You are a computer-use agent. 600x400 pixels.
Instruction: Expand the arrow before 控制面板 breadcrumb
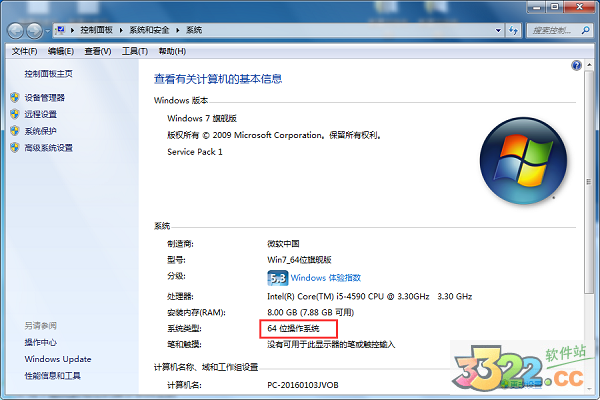[72, 30]
